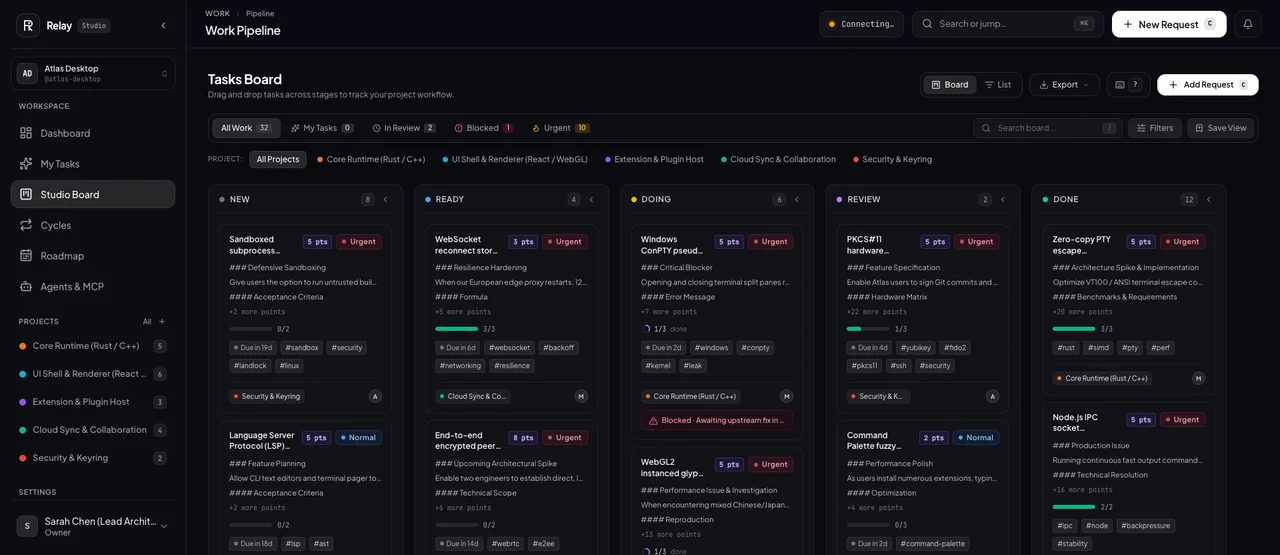The height and width of the screenshot is (555, 1280).
Task: Click All link in Projects section
Action: [x=147, y=321]
